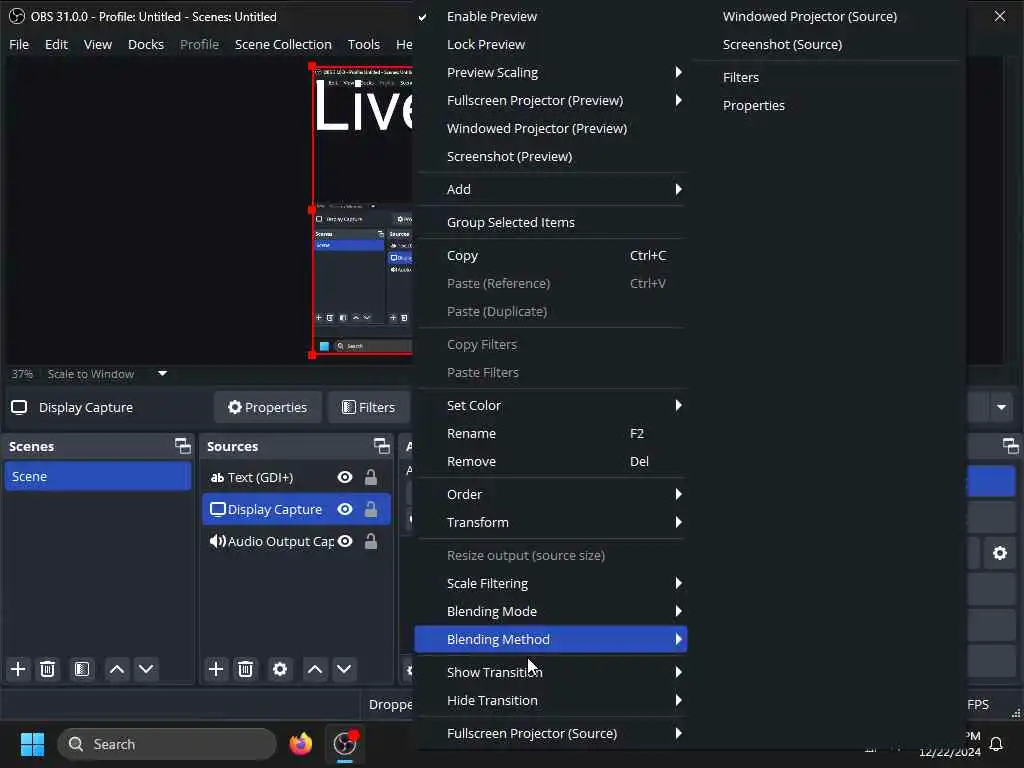
Task: Expand the Order submenu
Action: pyautogui.click(x=551, y=494)
